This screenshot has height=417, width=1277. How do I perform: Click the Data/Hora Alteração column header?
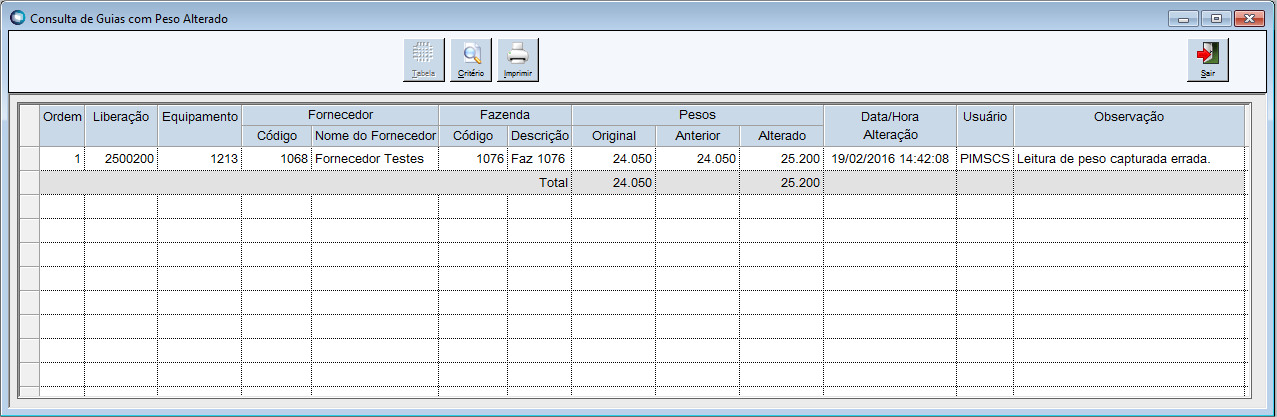(890, 125)
